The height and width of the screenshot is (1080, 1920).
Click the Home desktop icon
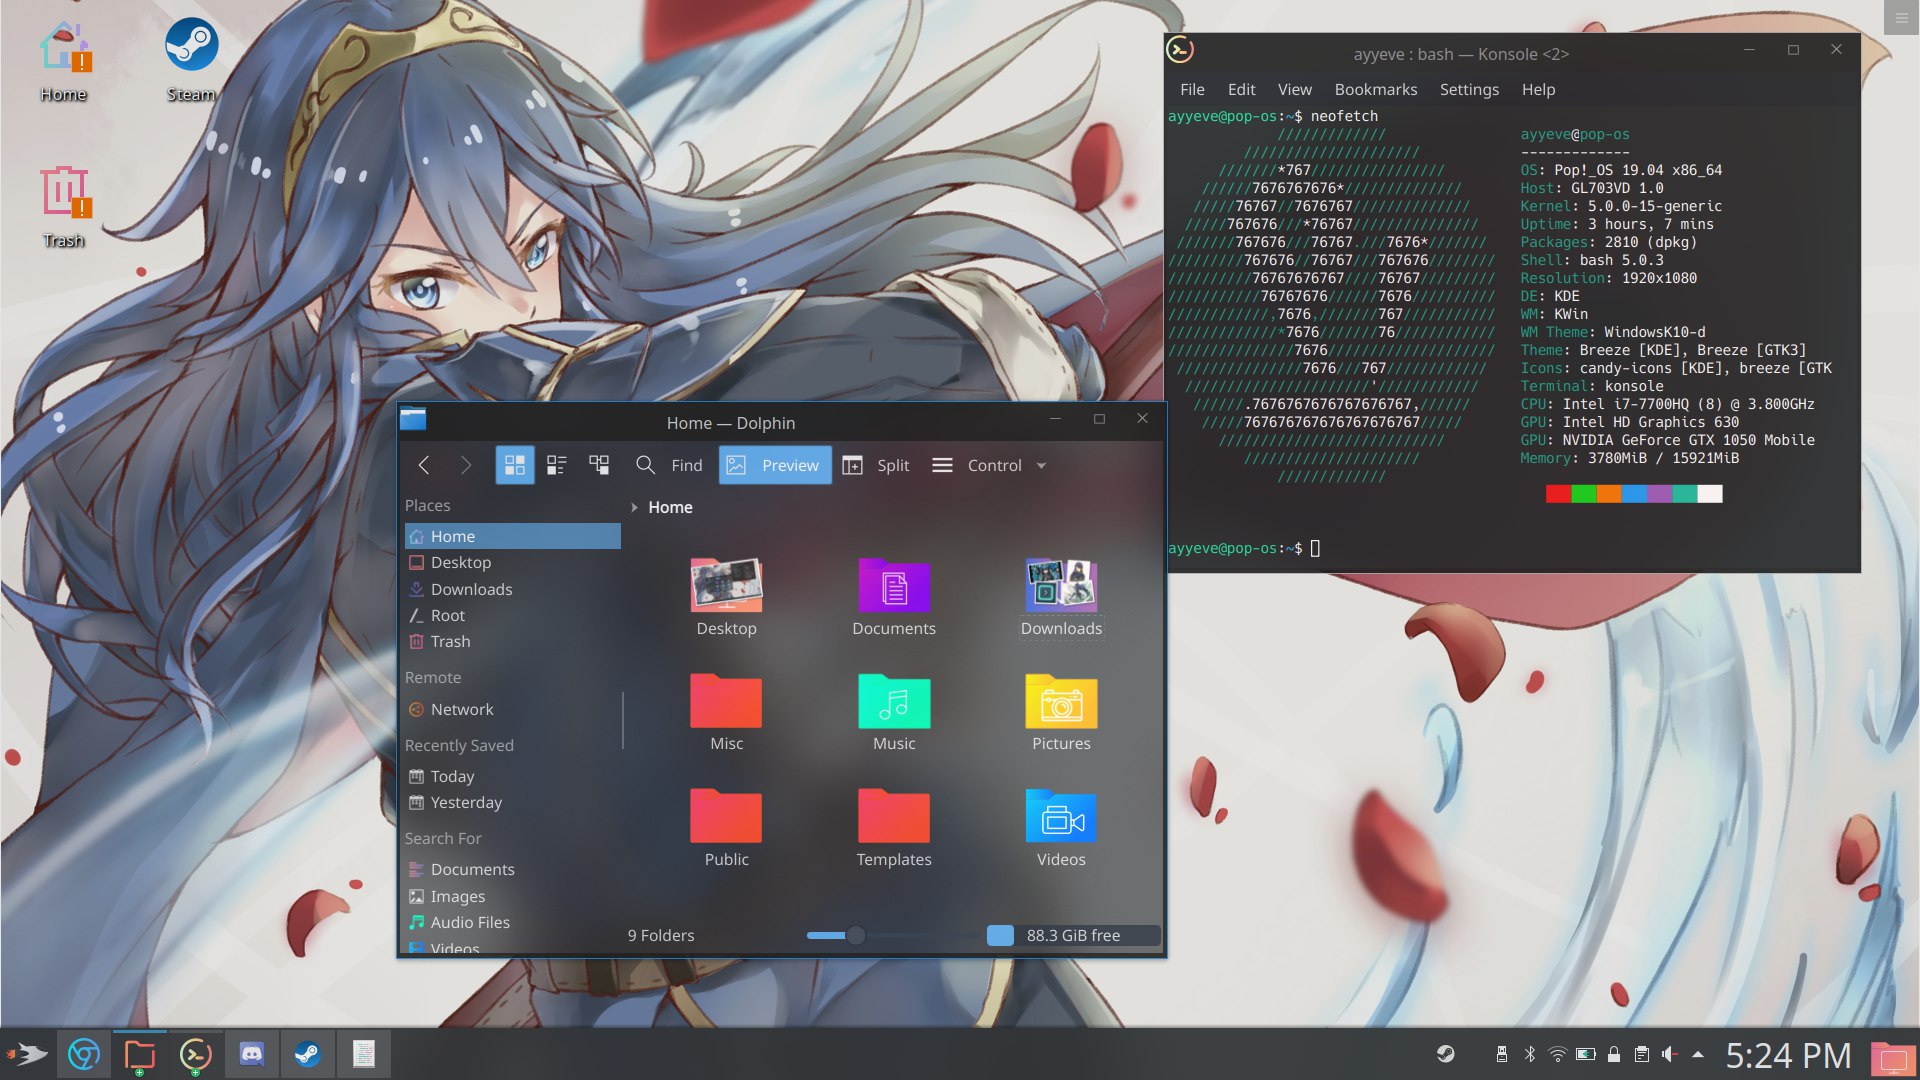click(x=64, y=61)
